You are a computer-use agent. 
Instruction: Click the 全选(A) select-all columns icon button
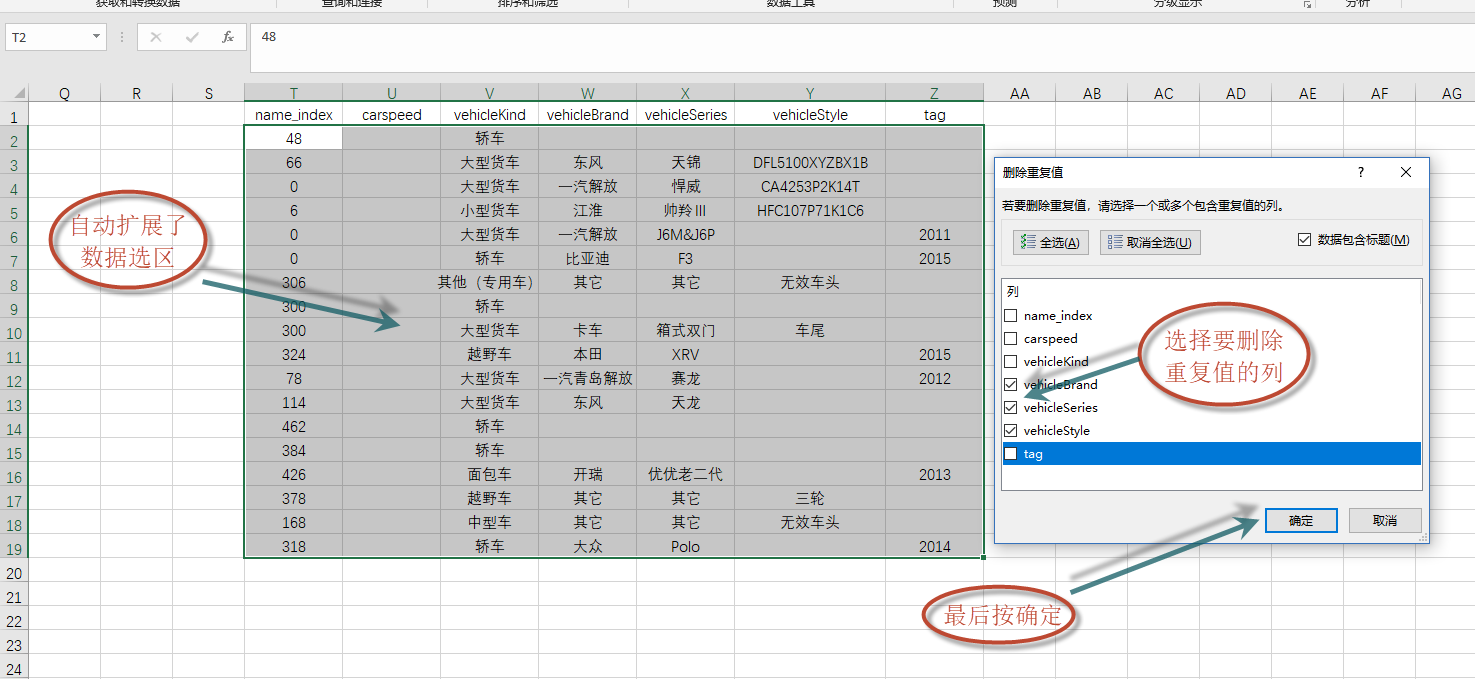point(1049,242)
